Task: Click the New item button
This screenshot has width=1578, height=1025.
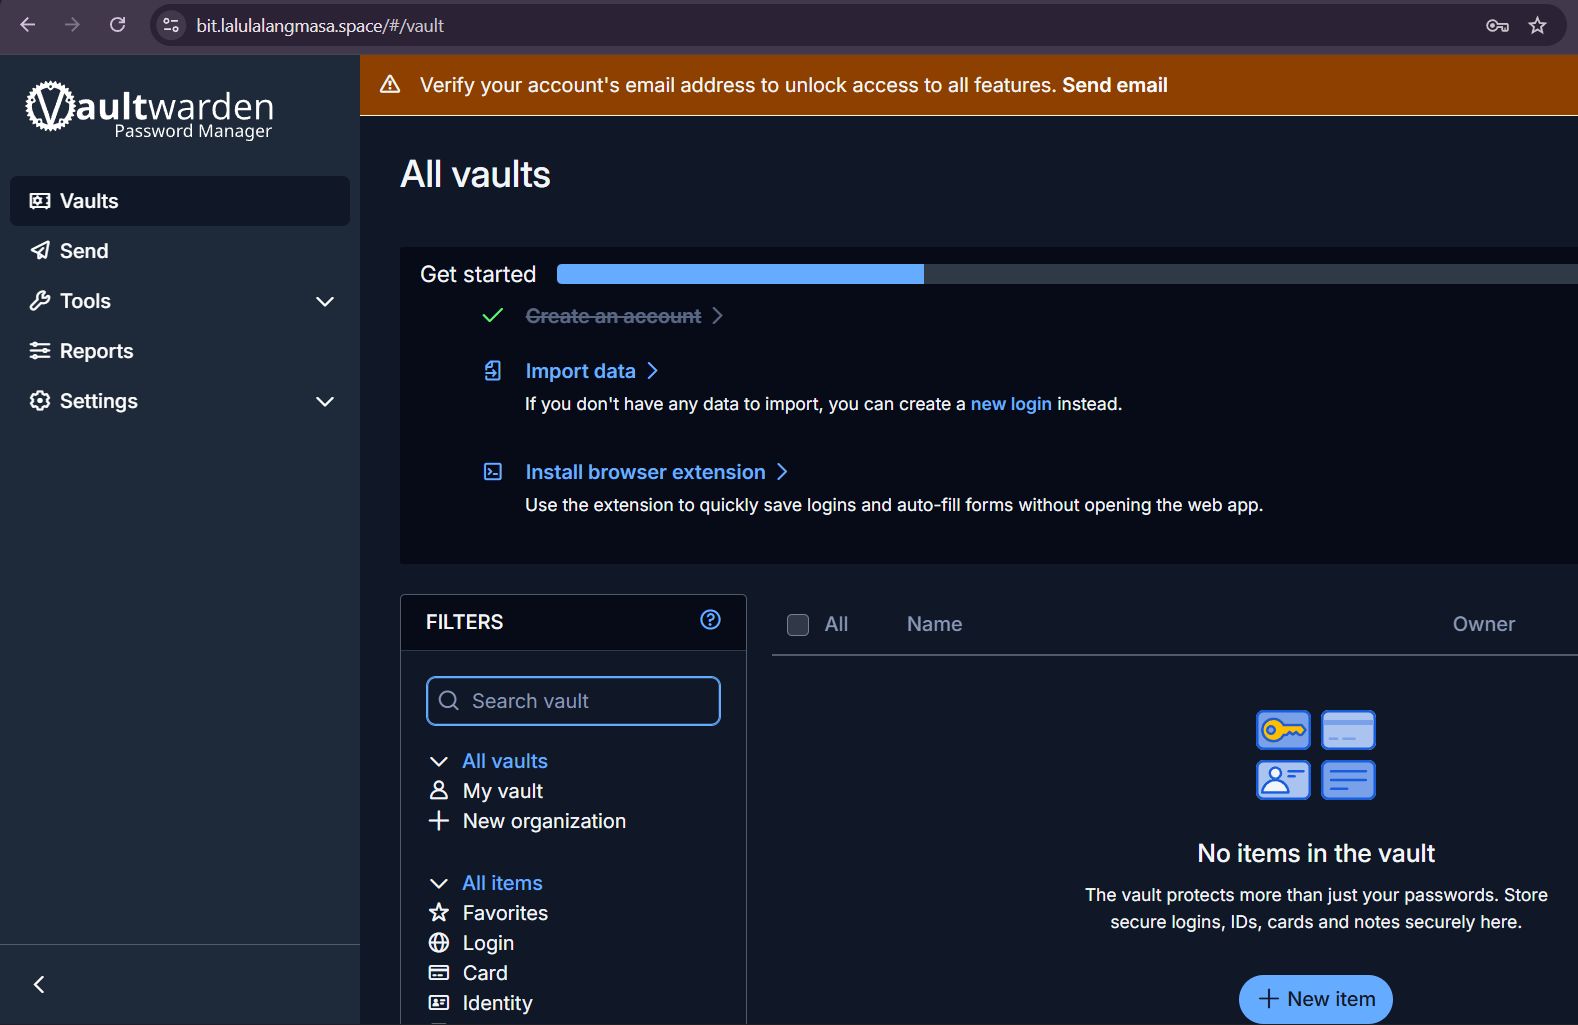Action: 1315,999
